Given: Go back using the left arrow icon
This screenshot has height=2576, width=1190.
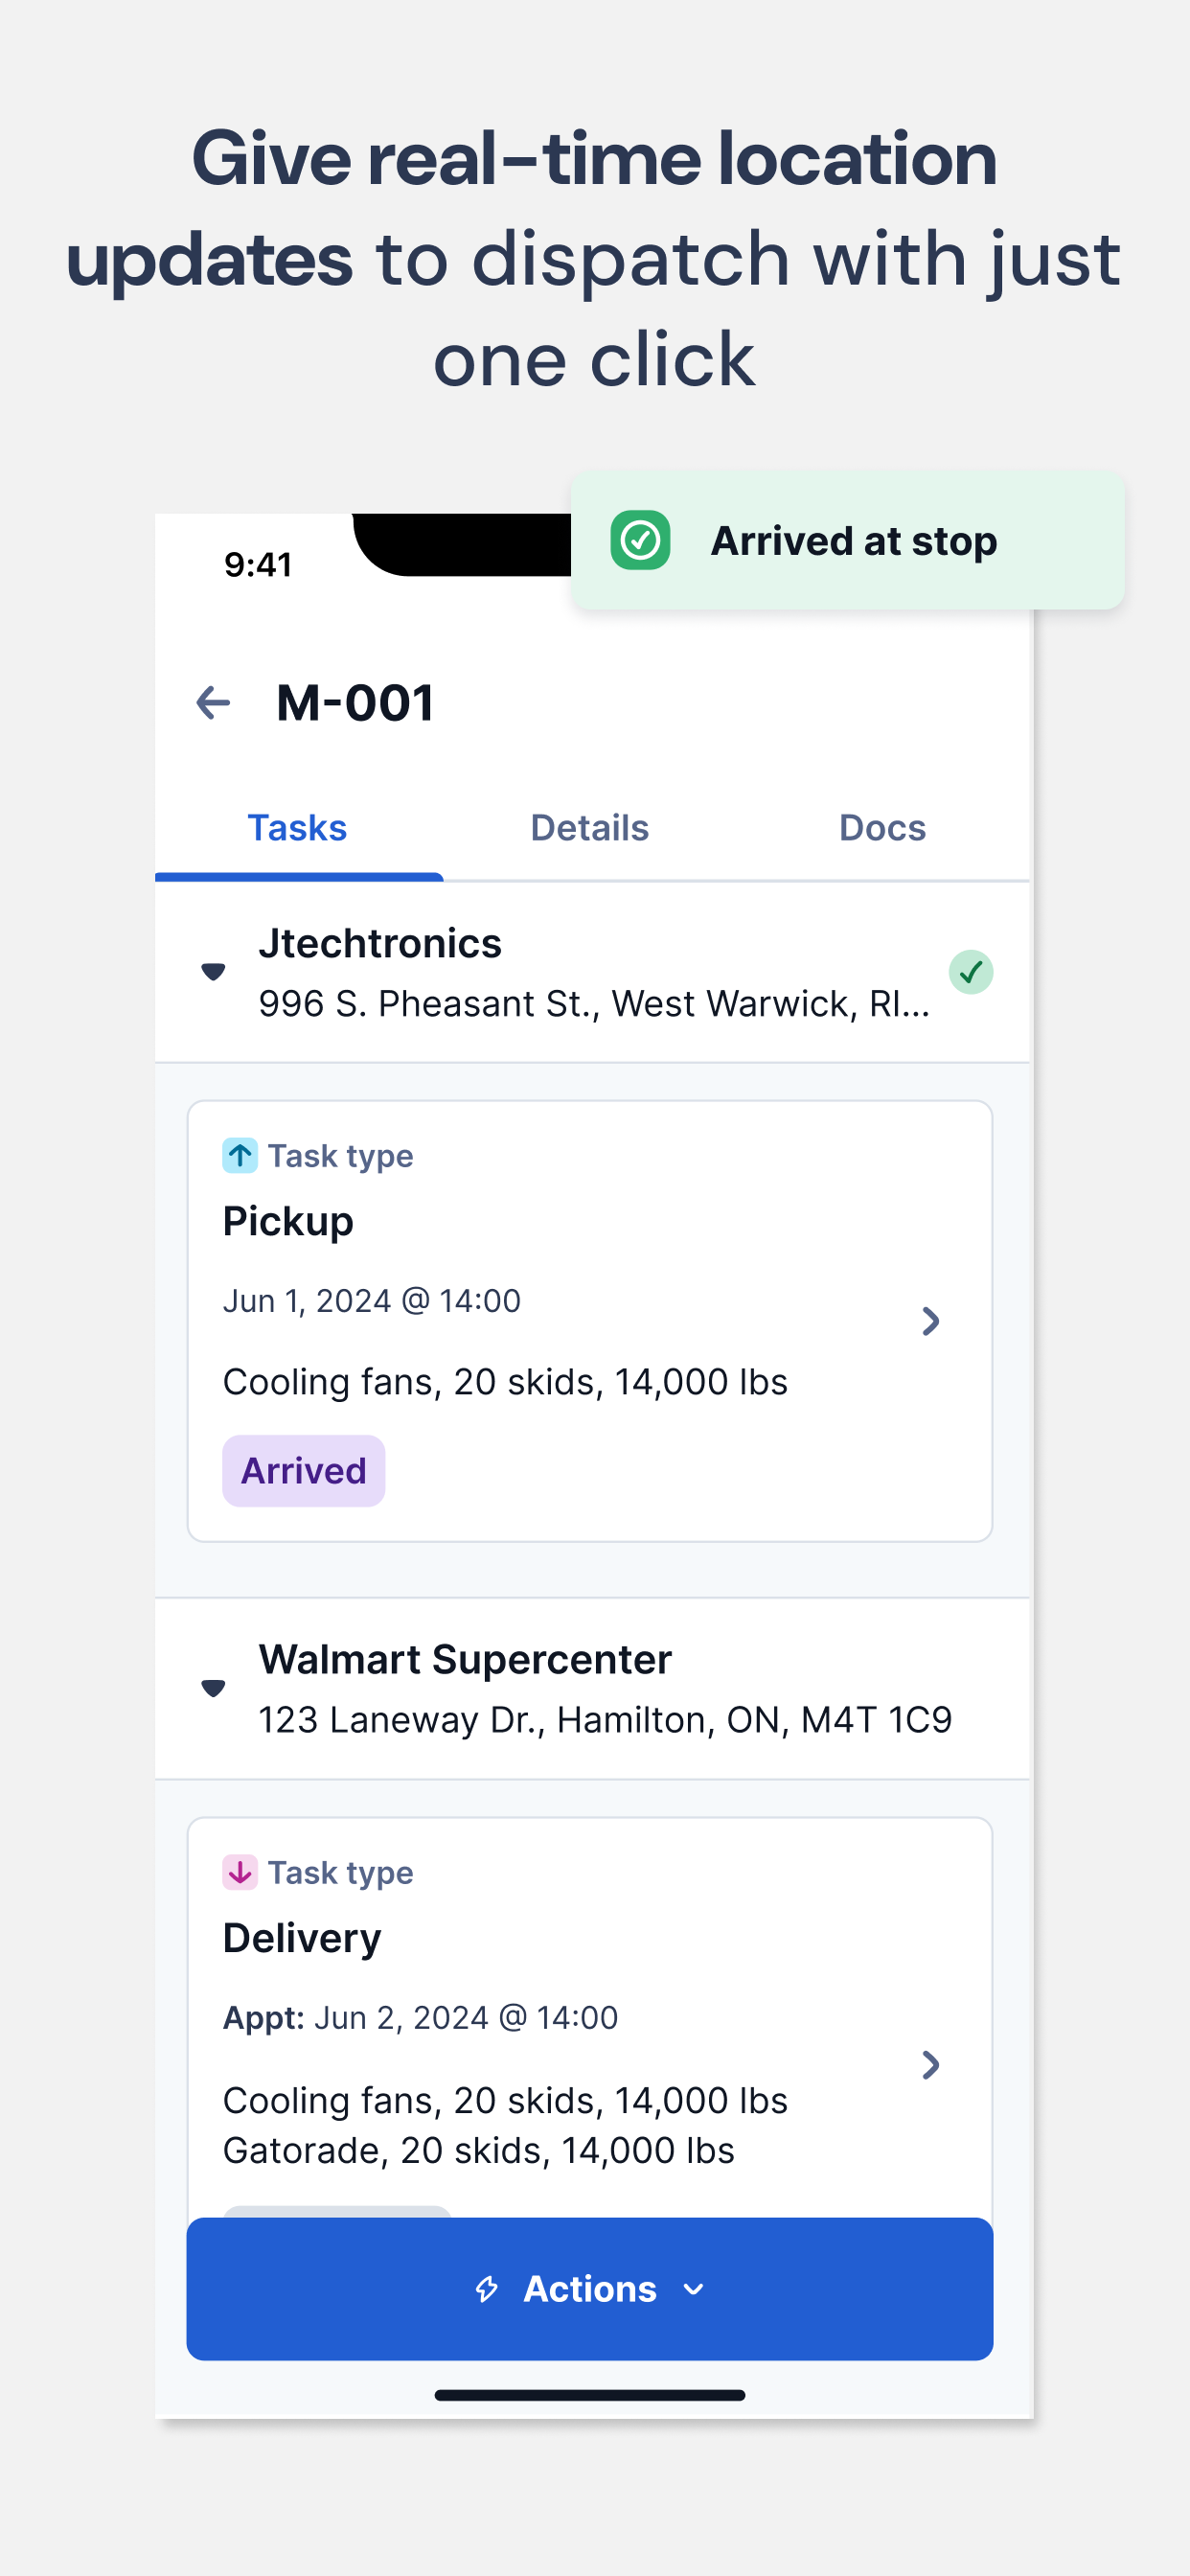Looking at the screenshot, I should click(x=213, y=703).
